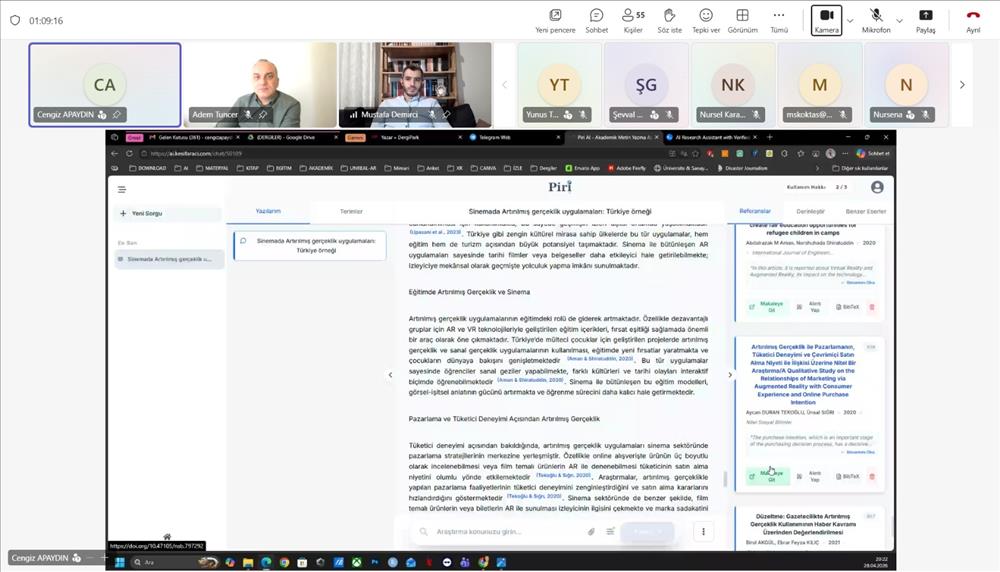1000x572 pixels.
Task: Open the Yeni pencere pop-out icon
Action: pyautogui.click(x=555, y=16)
